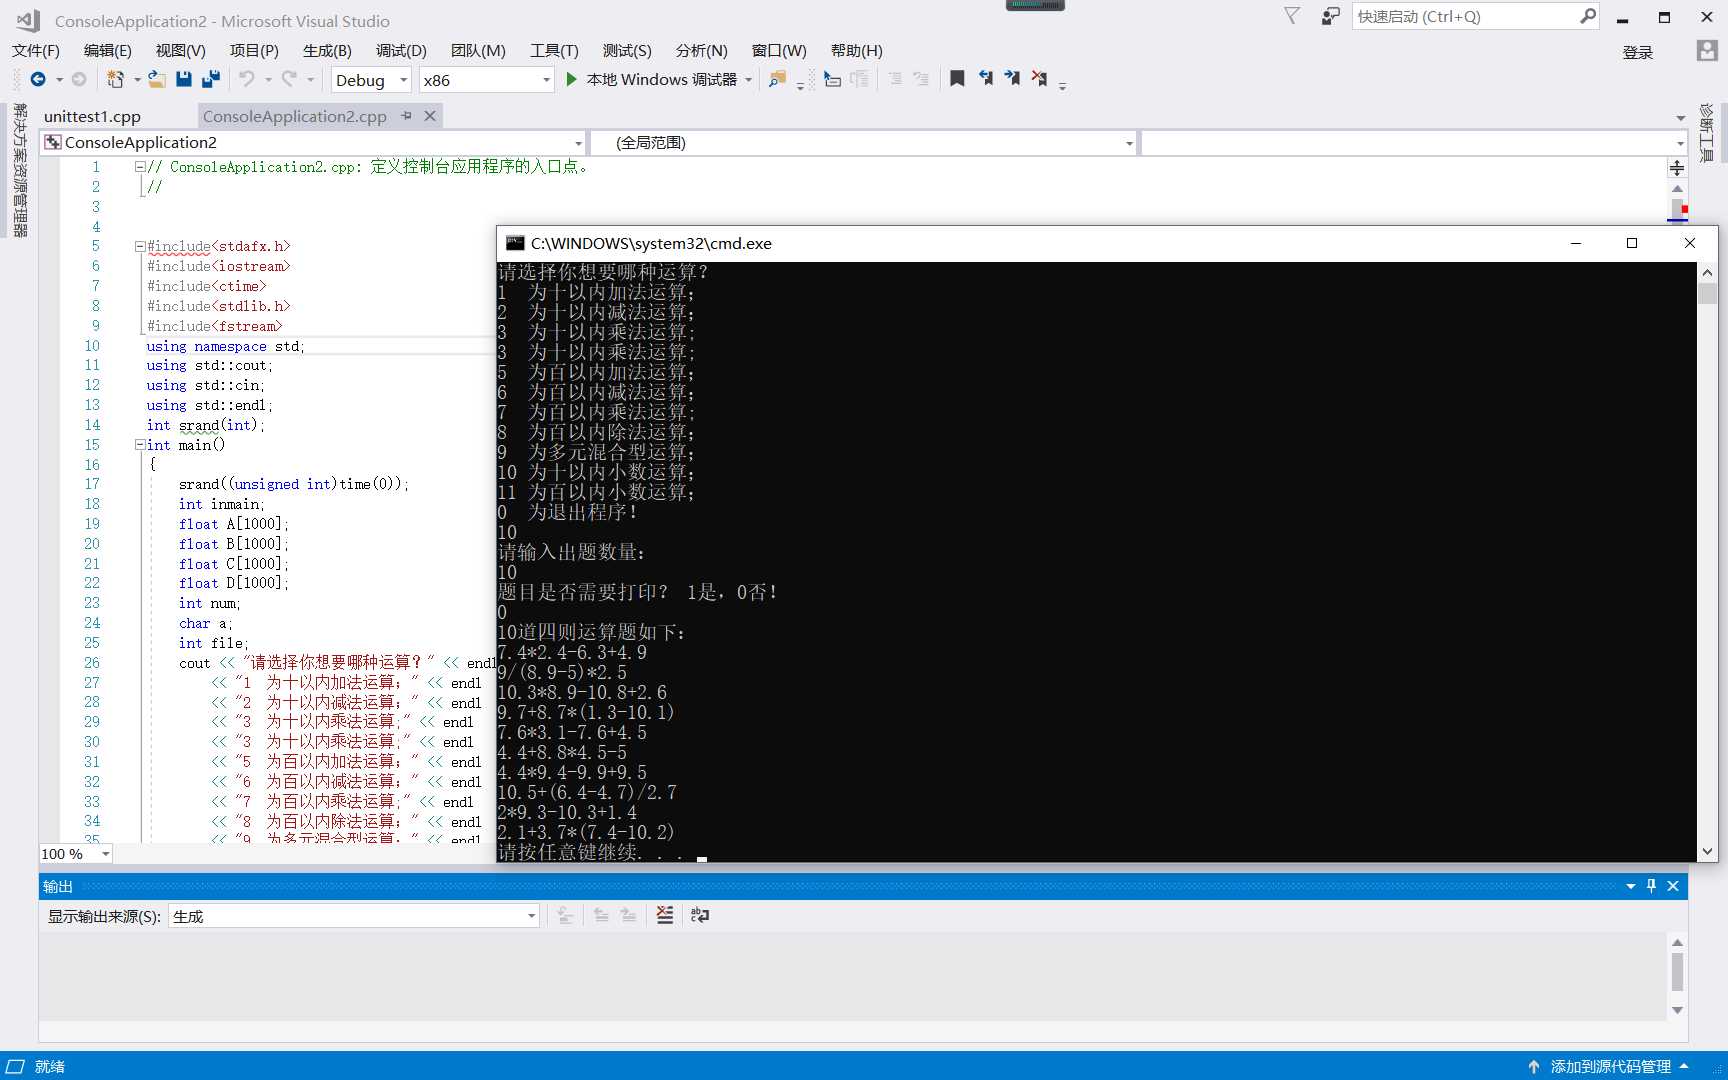Open the 解决方案资源管理器 side tab
This screenshot has height=1080, width=1728.
(x=19, y=170)
